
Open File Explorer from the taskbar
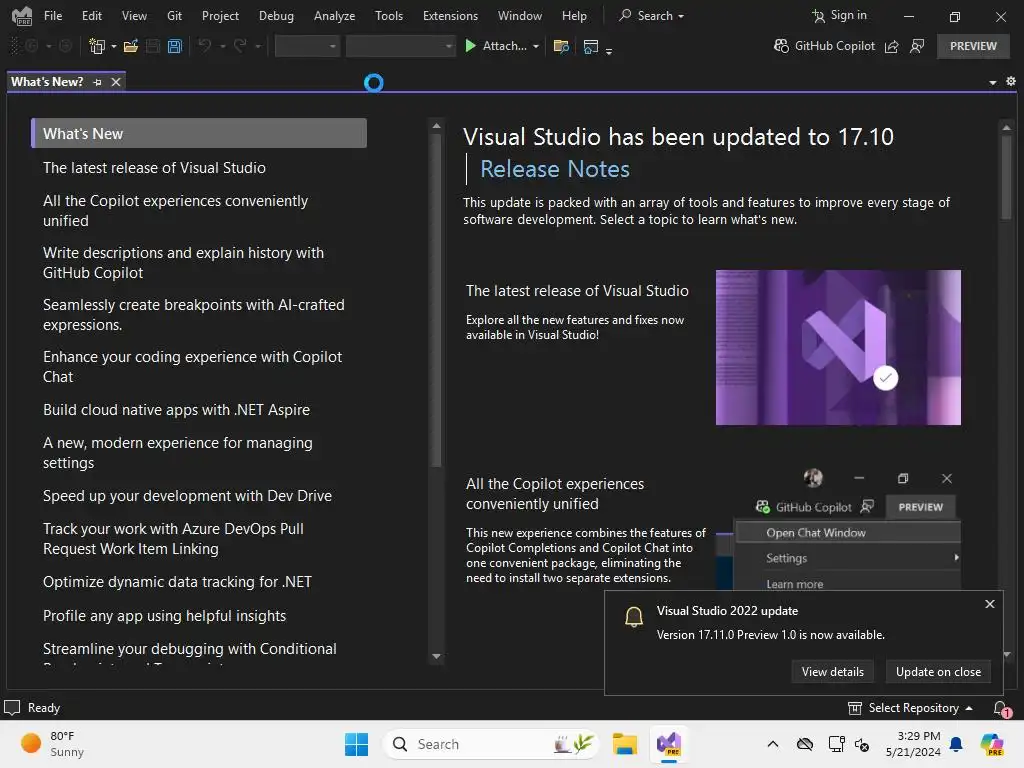pos(624,744)
